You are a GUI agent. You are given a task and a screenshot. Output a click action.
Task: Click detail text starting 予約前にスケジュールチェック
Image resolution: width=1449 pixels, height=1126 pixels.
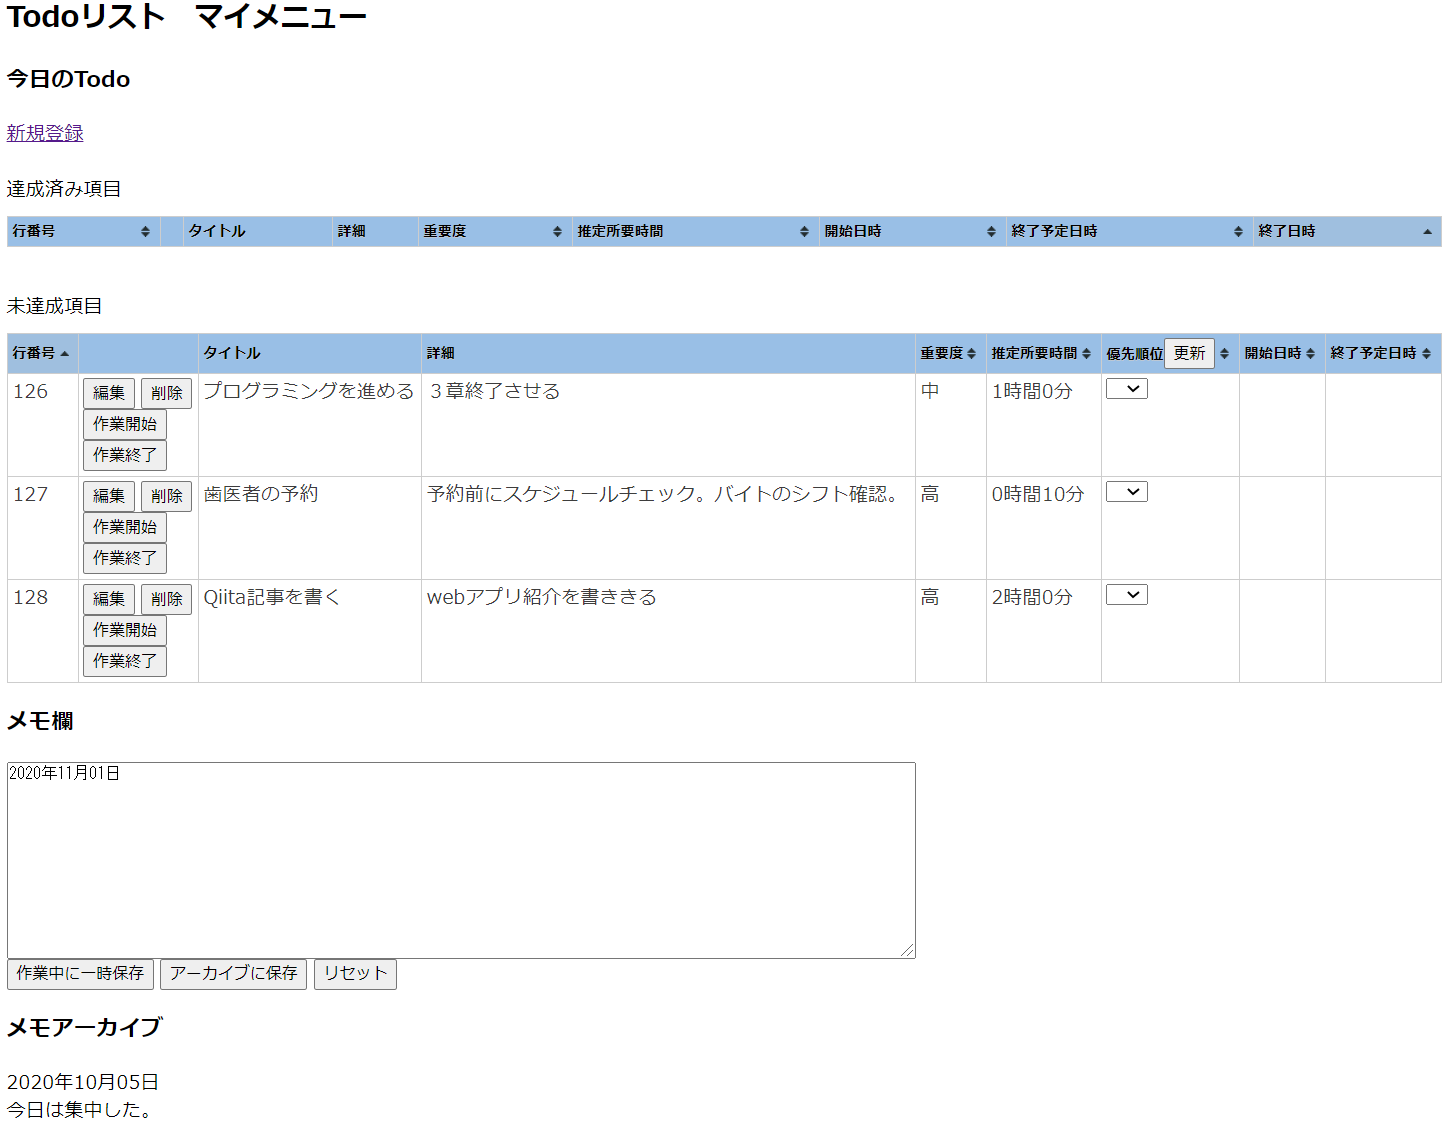tap(664, 494)
